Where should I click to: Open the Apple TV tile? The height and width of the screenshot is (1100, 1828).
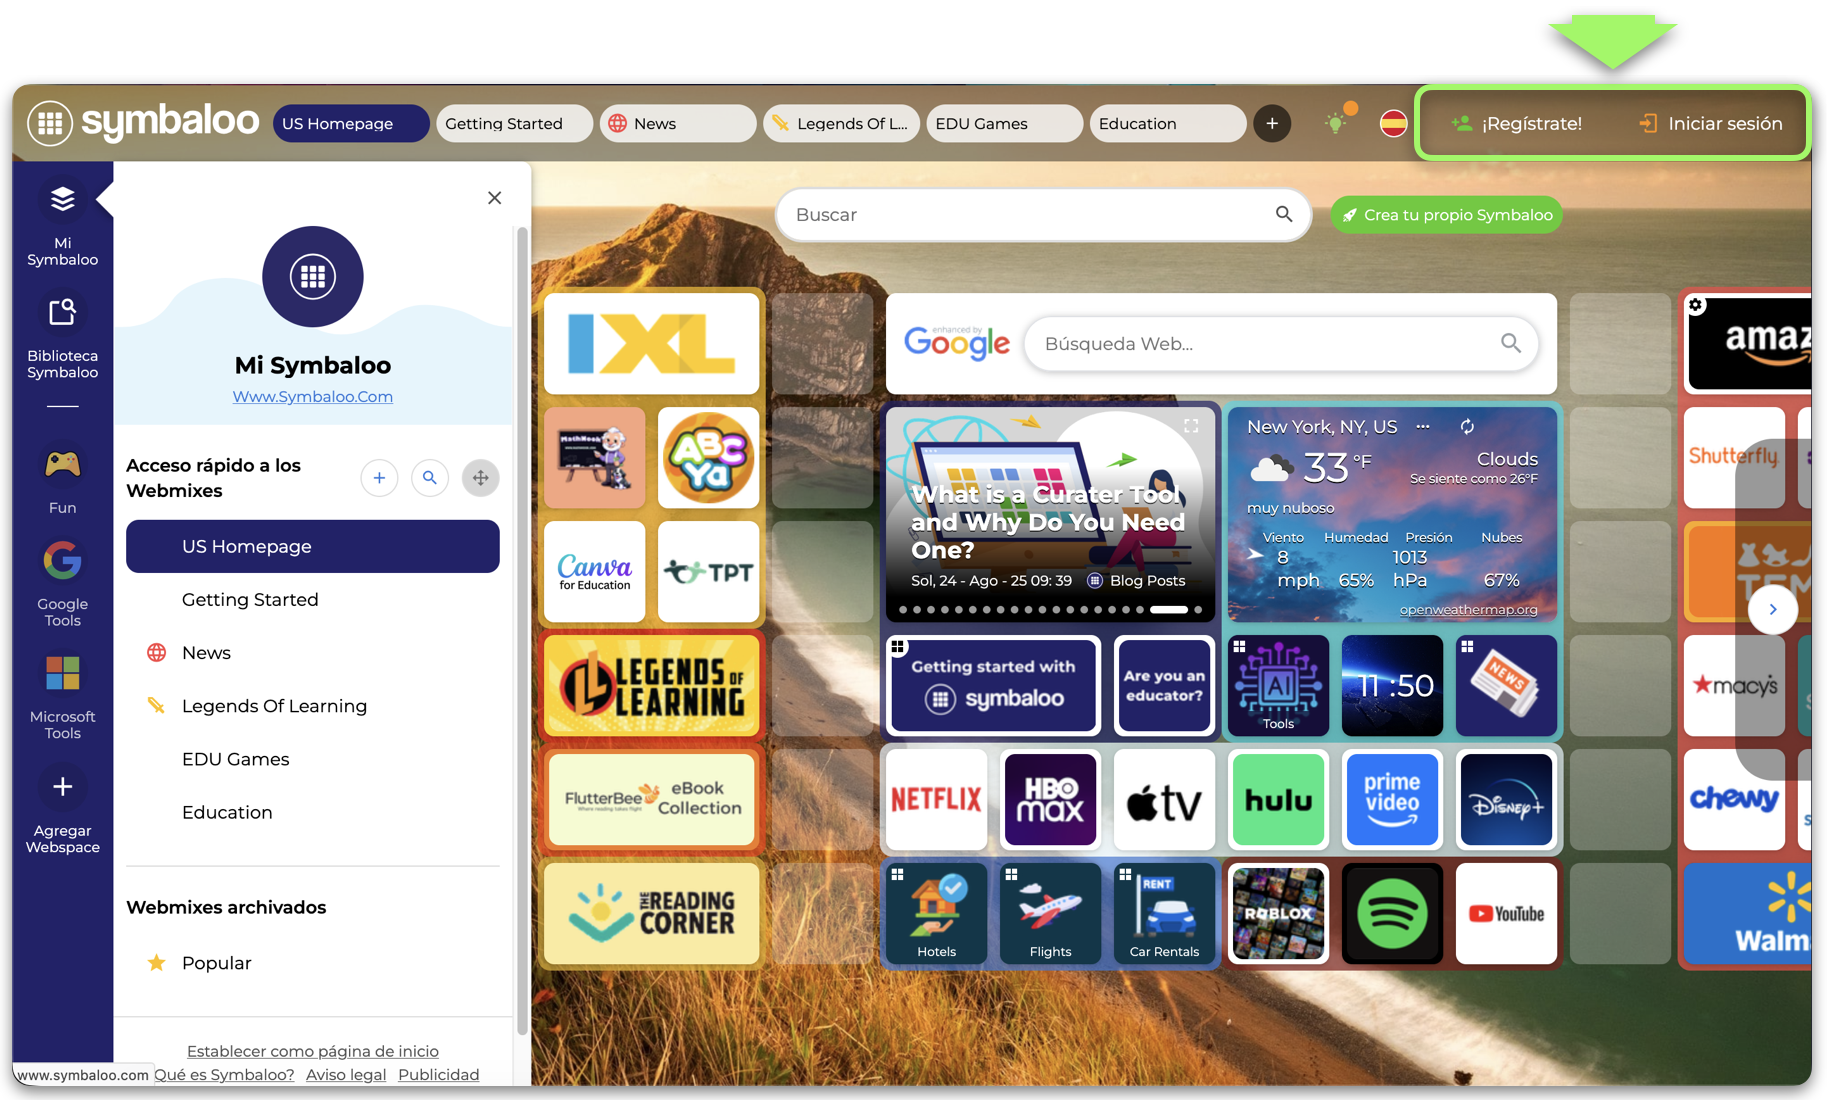pos(1165,800)
